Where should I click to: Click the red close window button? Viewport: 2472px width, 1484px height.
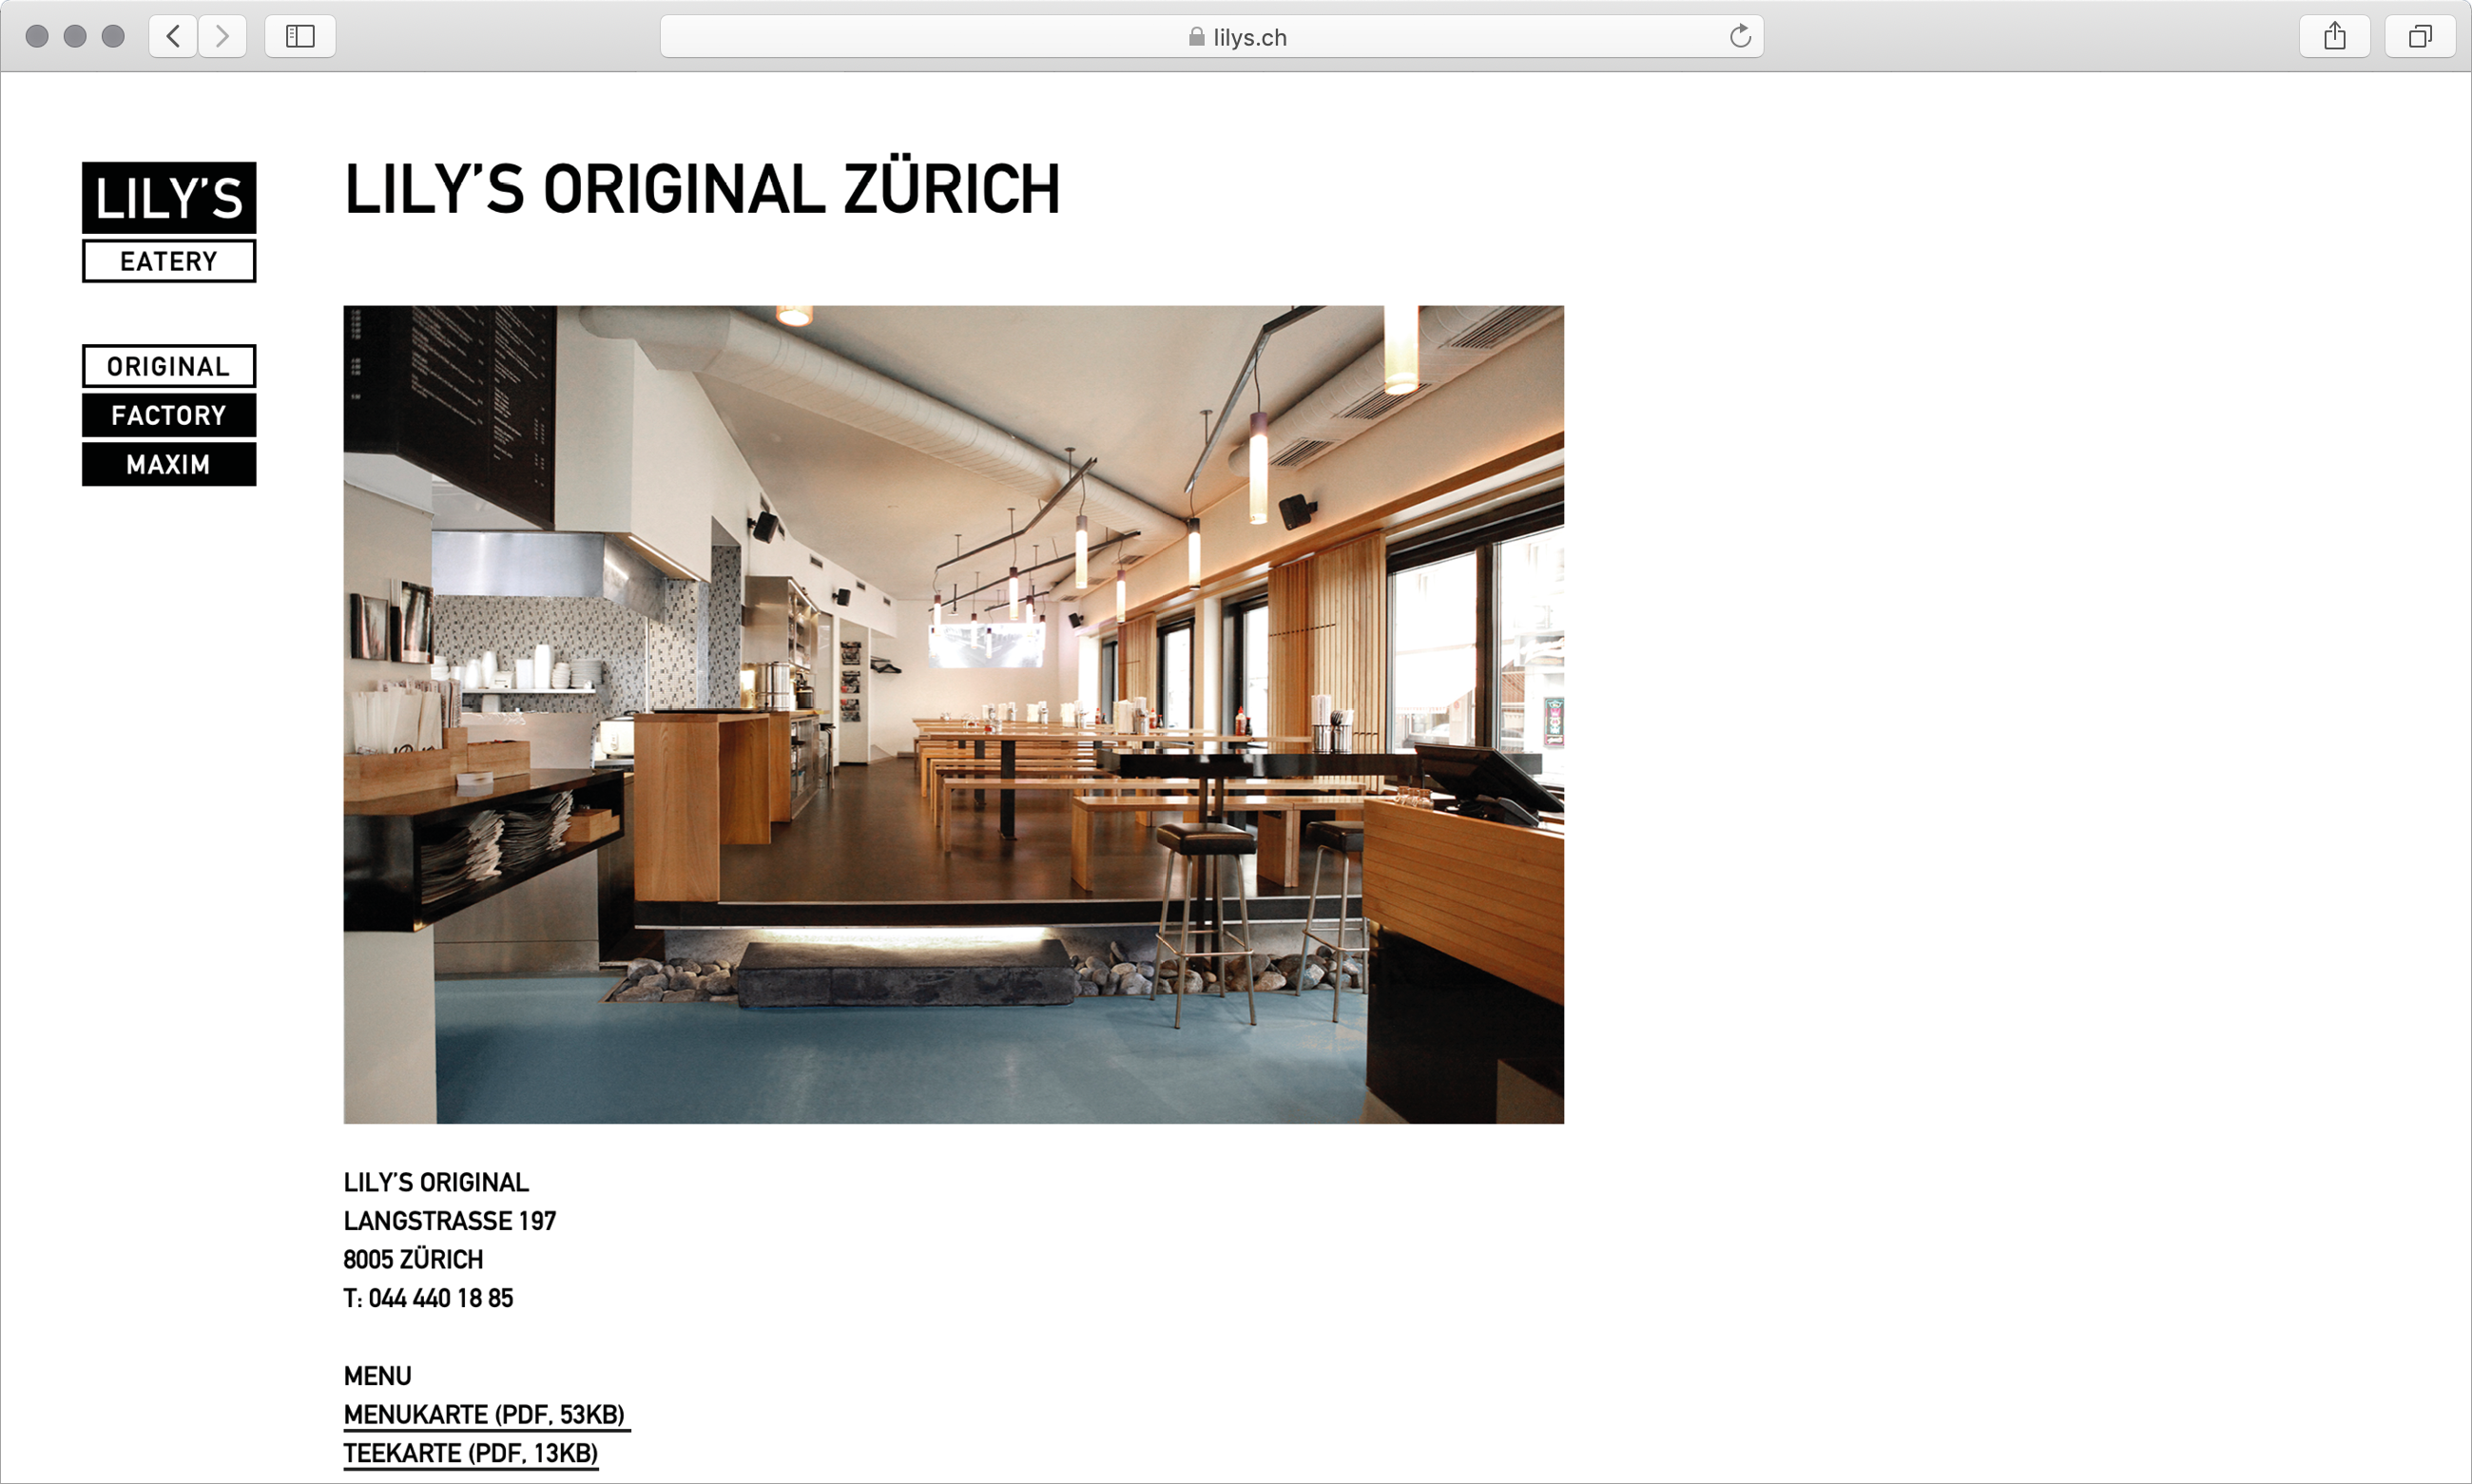pos(37,37)
